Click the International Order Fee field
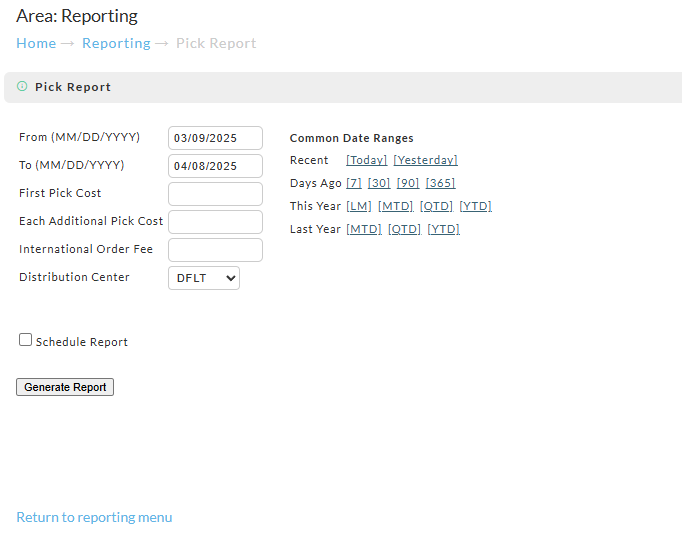 pos(215,250)
